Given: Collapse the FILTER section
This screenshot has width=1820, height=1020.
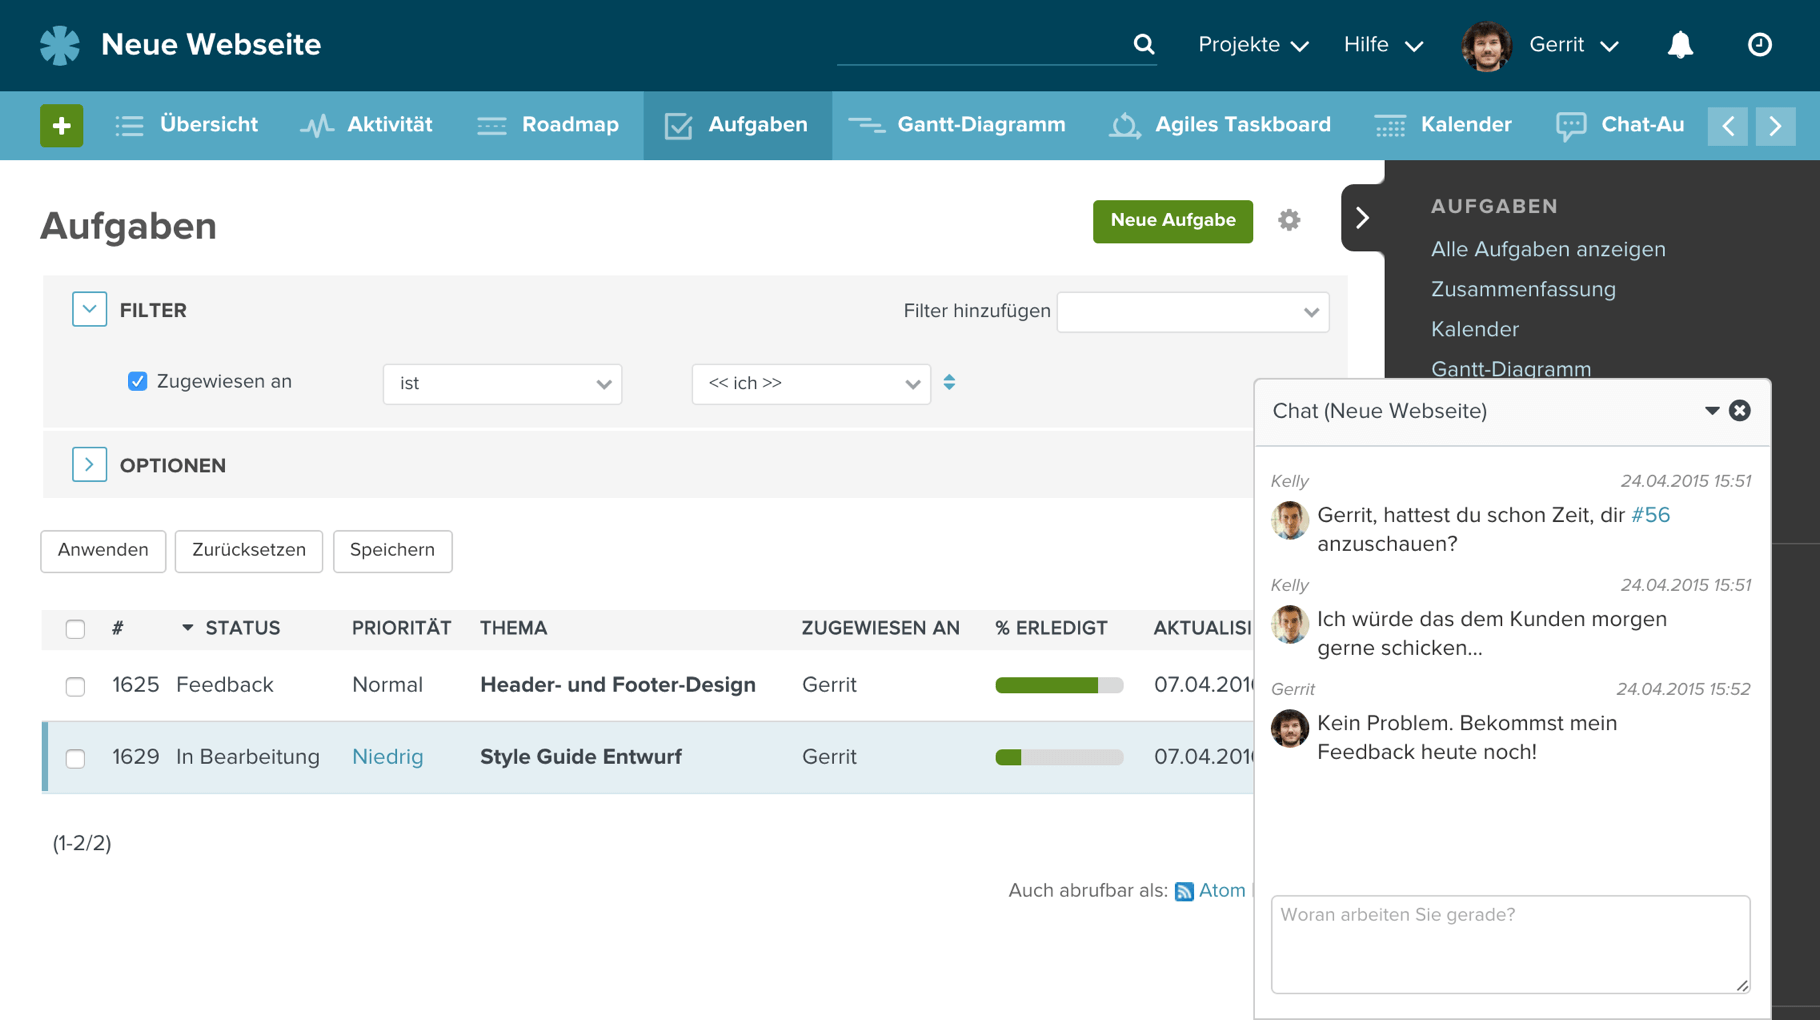Looking at the screenshot, I should 89,309.
